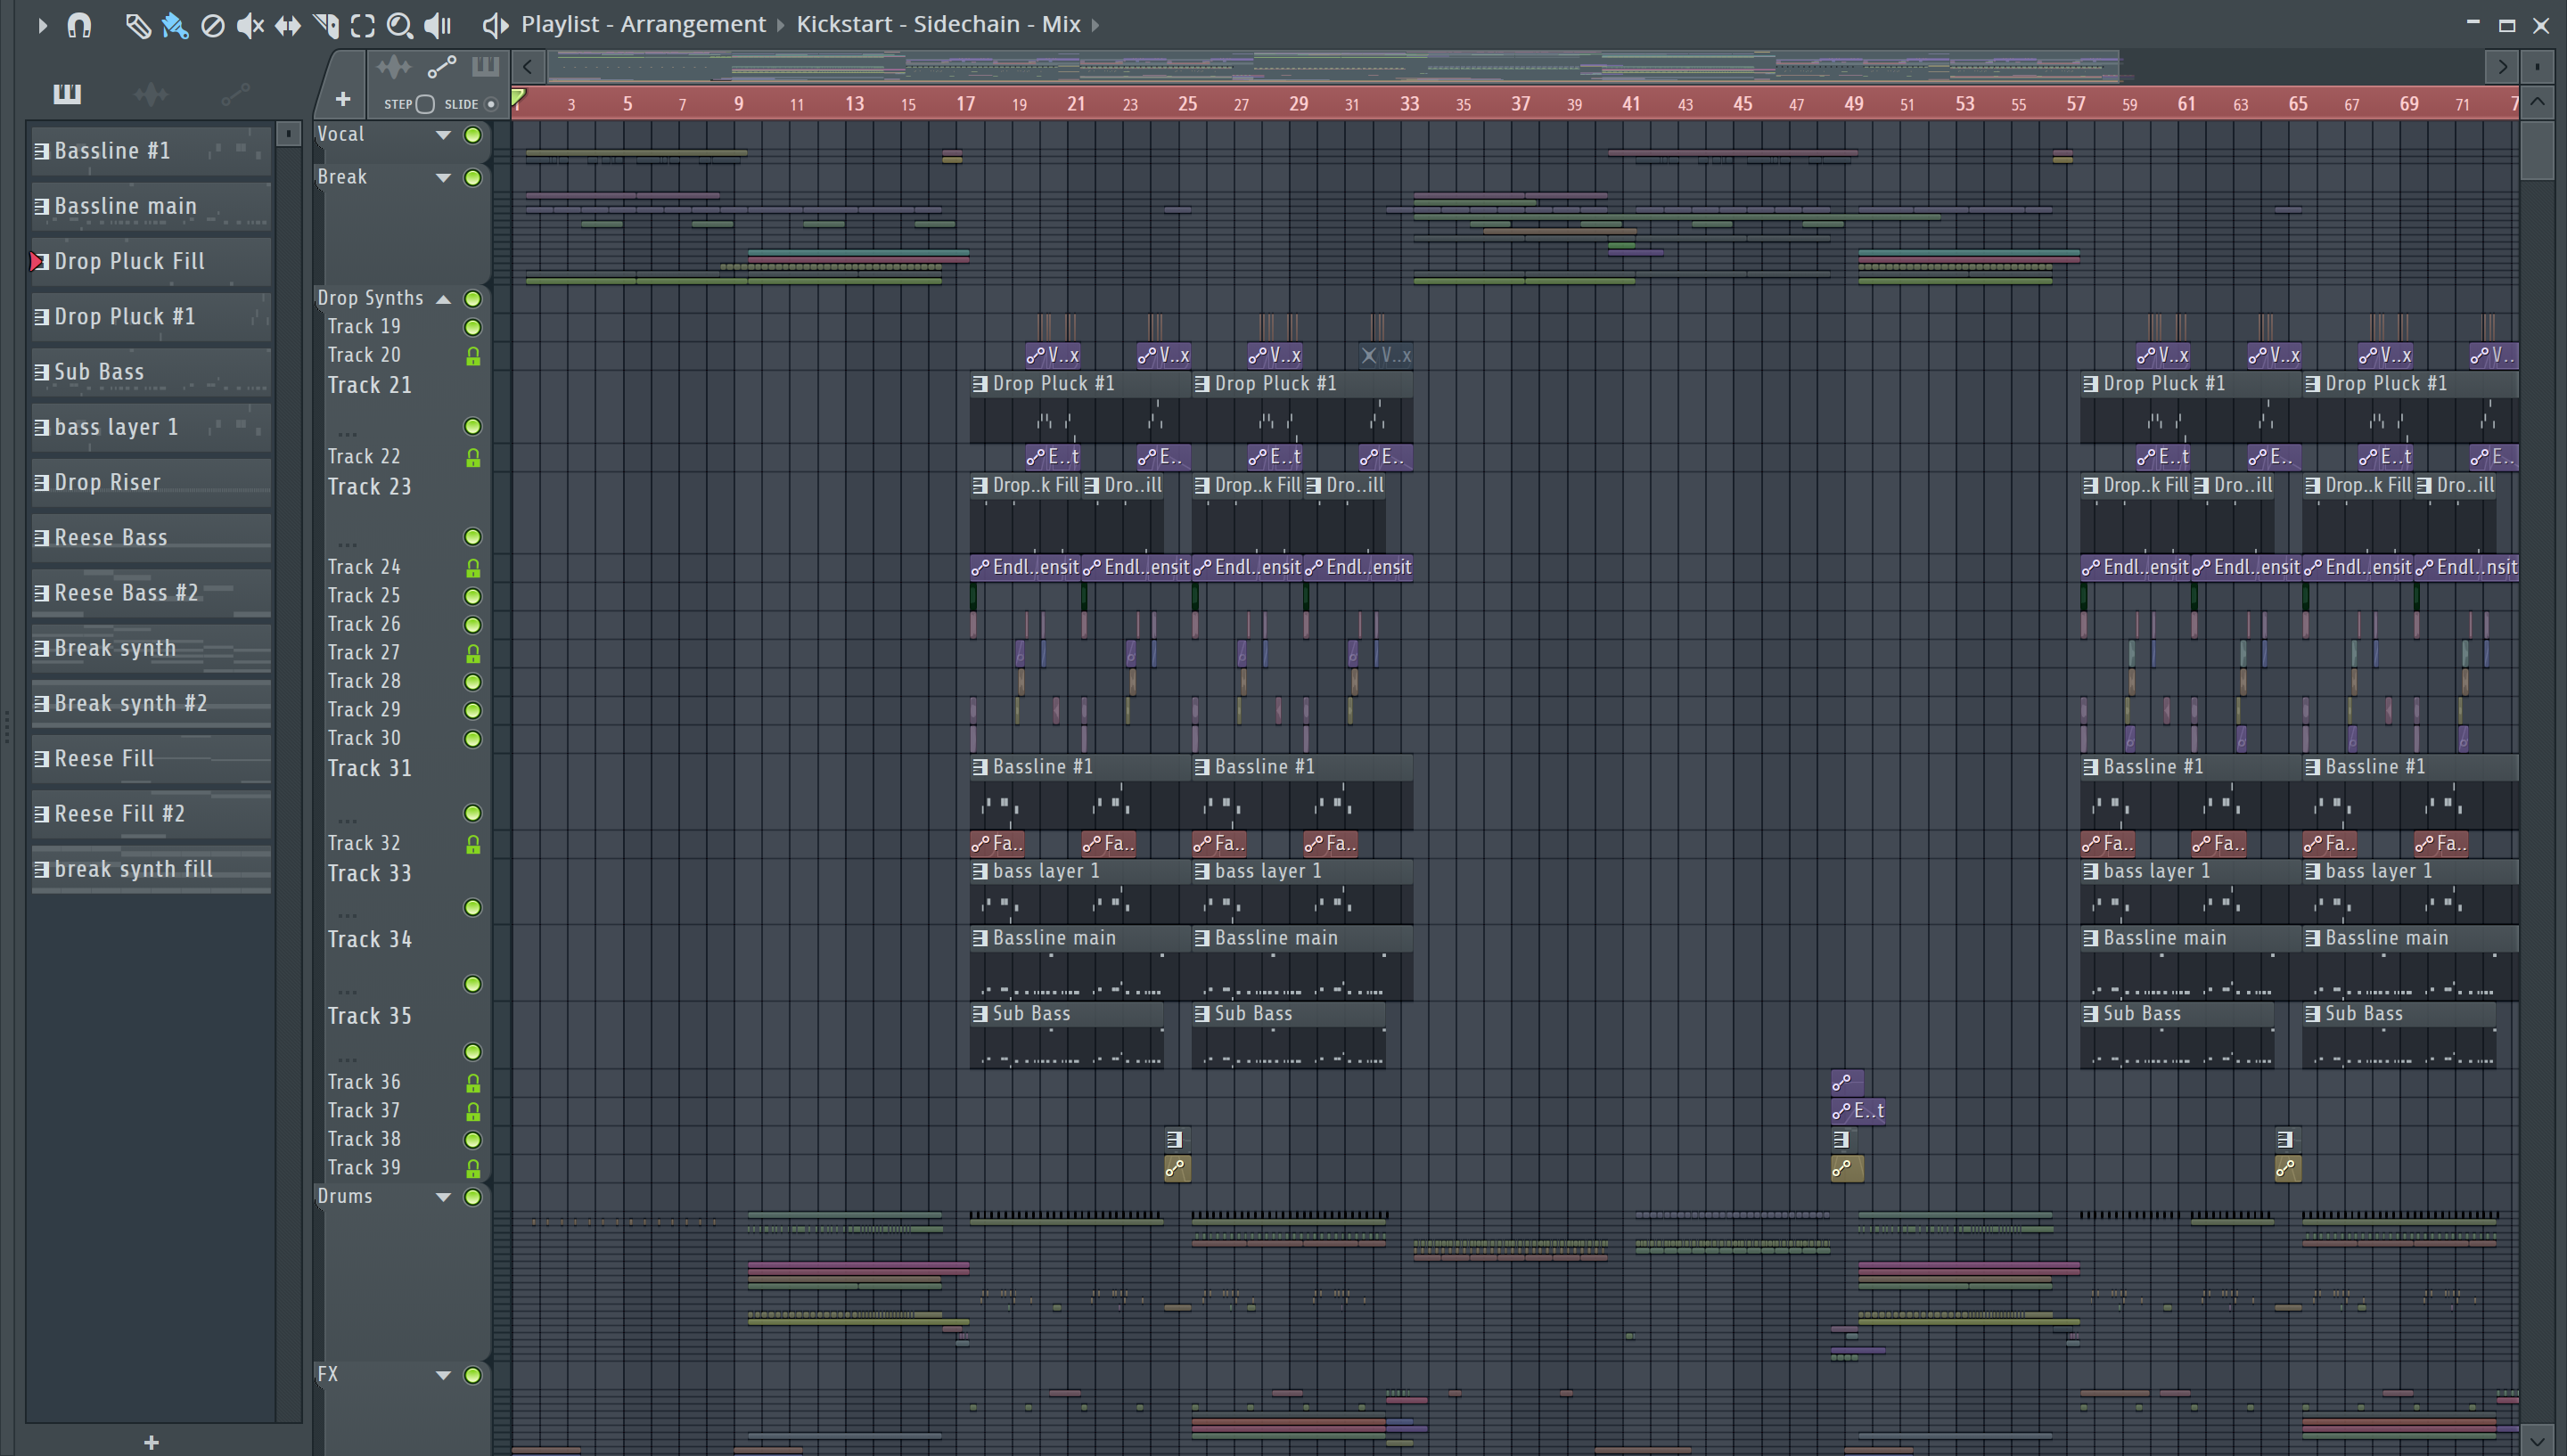Screen dimensions: 2567x1456
Task: Collapse the Drop Synths group arrow
Action: 443,299
